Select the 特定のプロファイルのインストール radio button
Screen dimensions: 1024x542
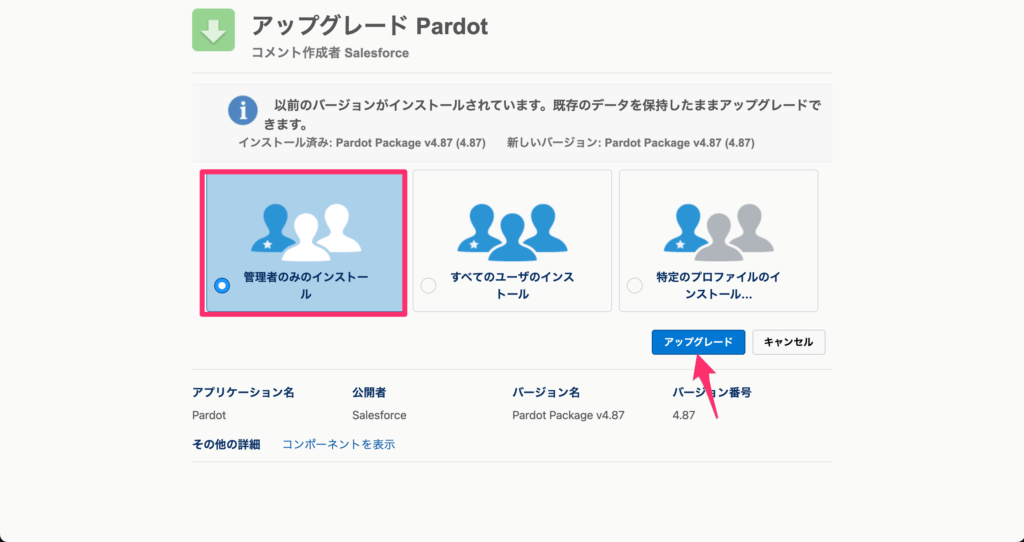[x=635, y=285]
